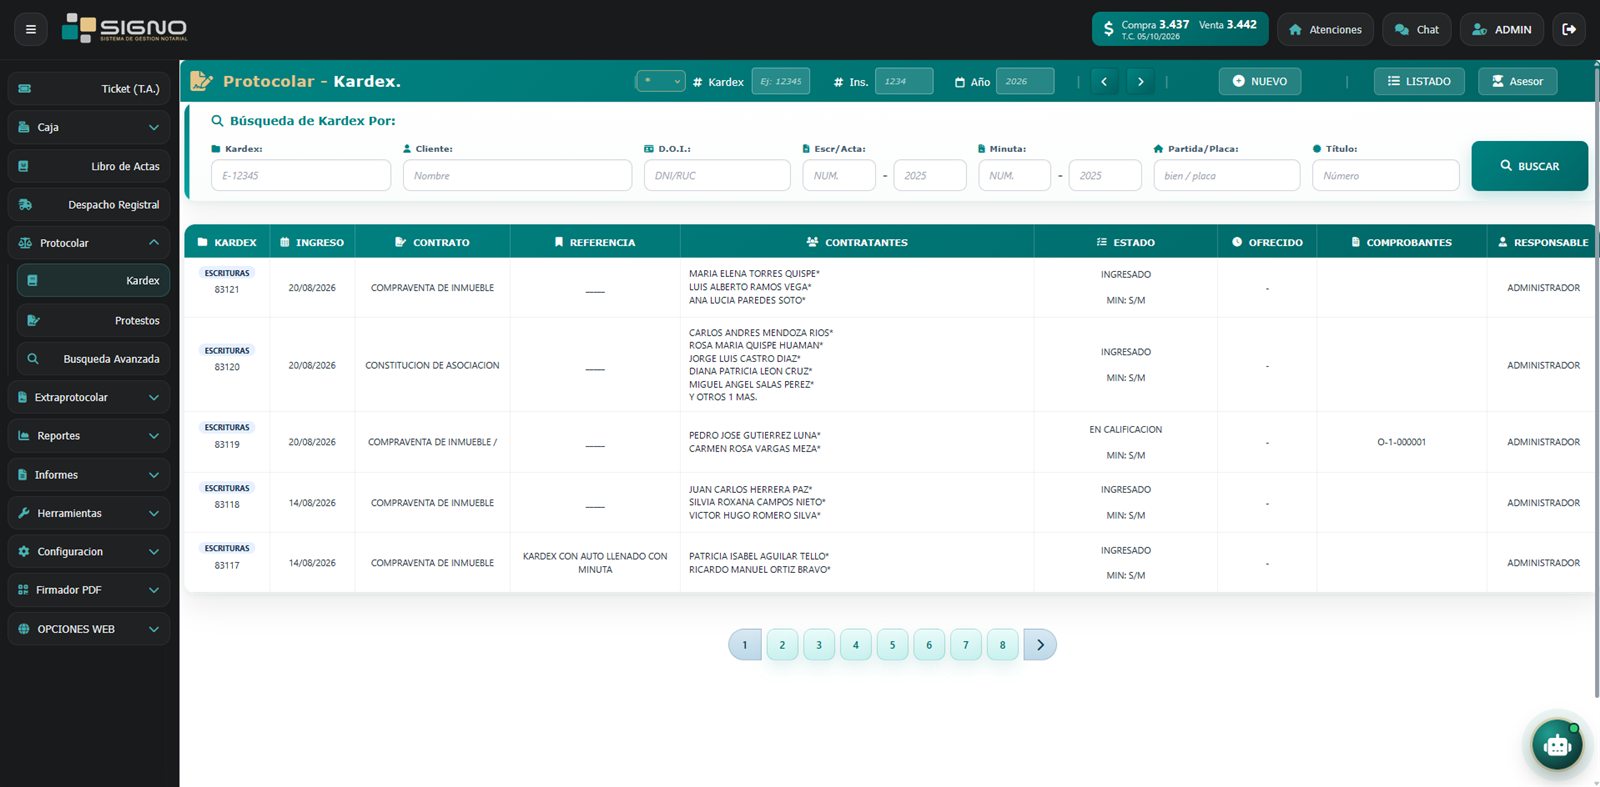
Task: Focus the Cliente Nombre input field
Action: 517,175
